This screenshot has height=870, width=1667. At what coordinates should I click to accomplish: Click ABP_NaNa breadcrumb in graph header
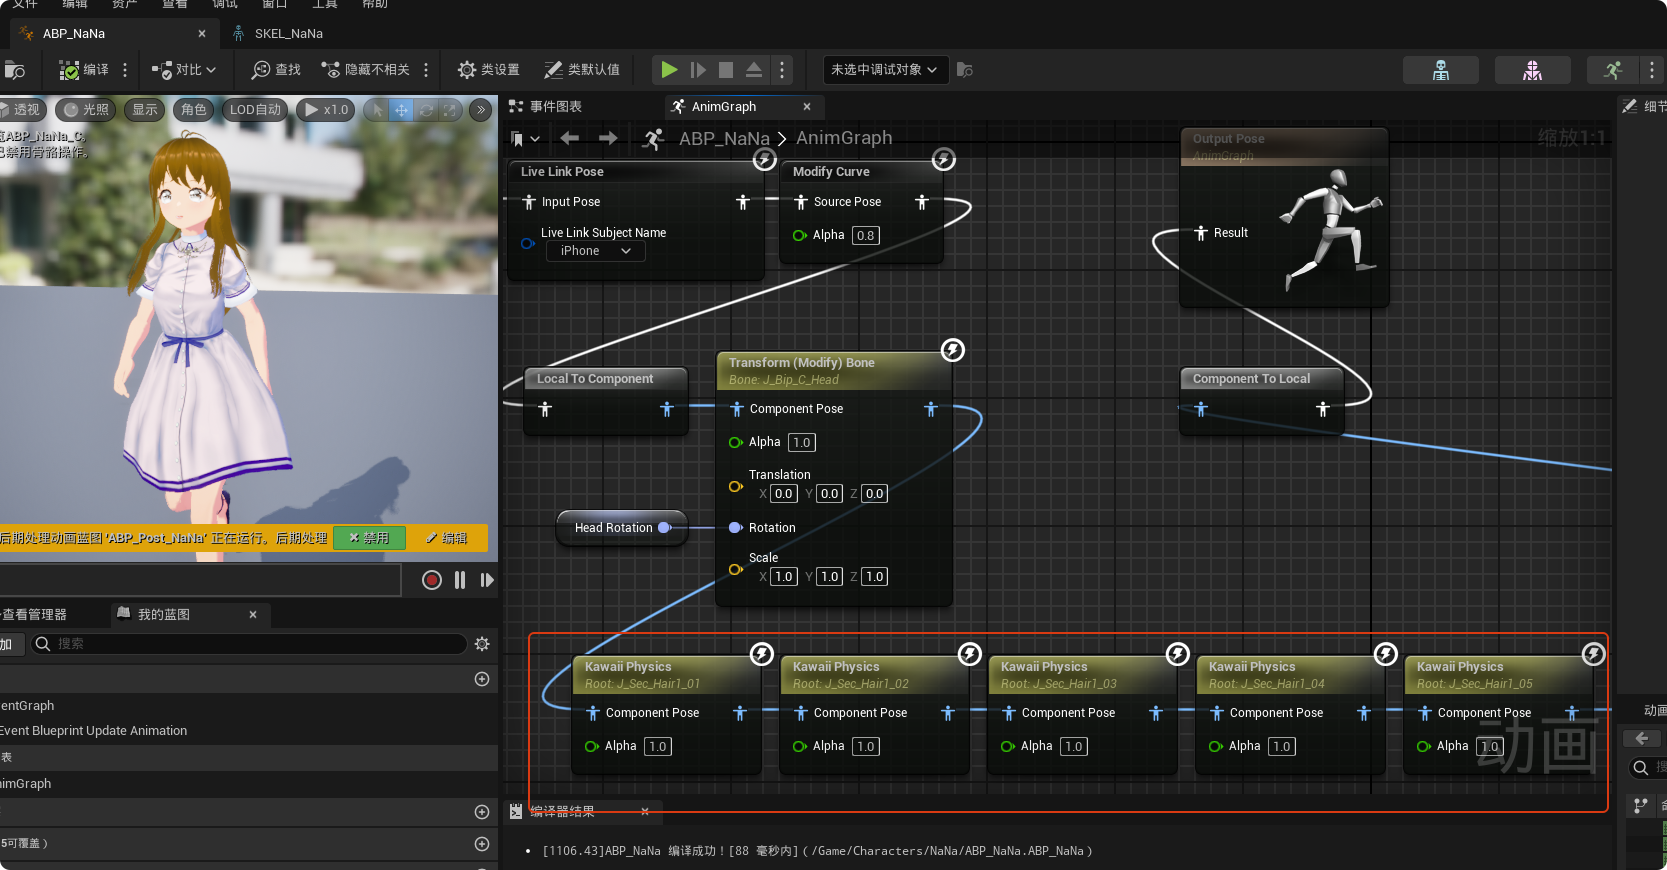724,139
